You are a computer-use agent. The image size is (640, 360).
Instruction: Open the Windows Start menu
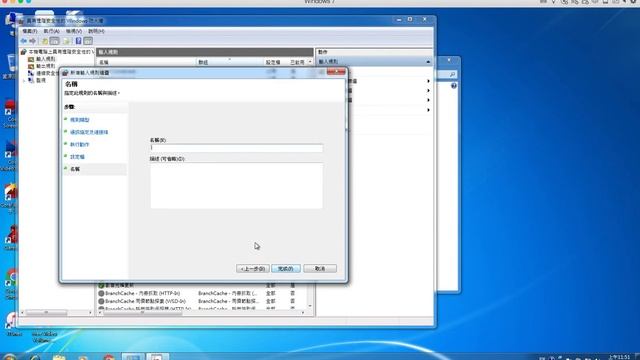(10, 357)
